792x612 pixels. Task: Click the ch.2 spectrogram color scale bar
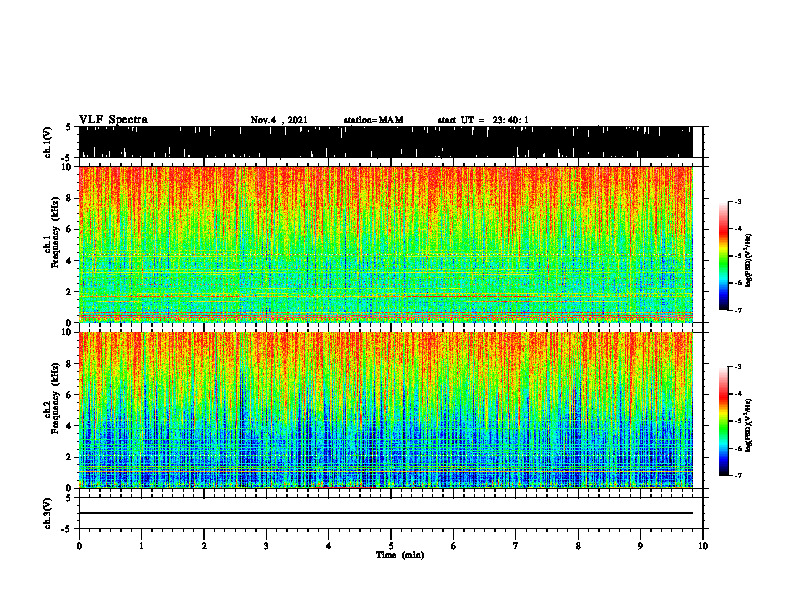point(724,421)
